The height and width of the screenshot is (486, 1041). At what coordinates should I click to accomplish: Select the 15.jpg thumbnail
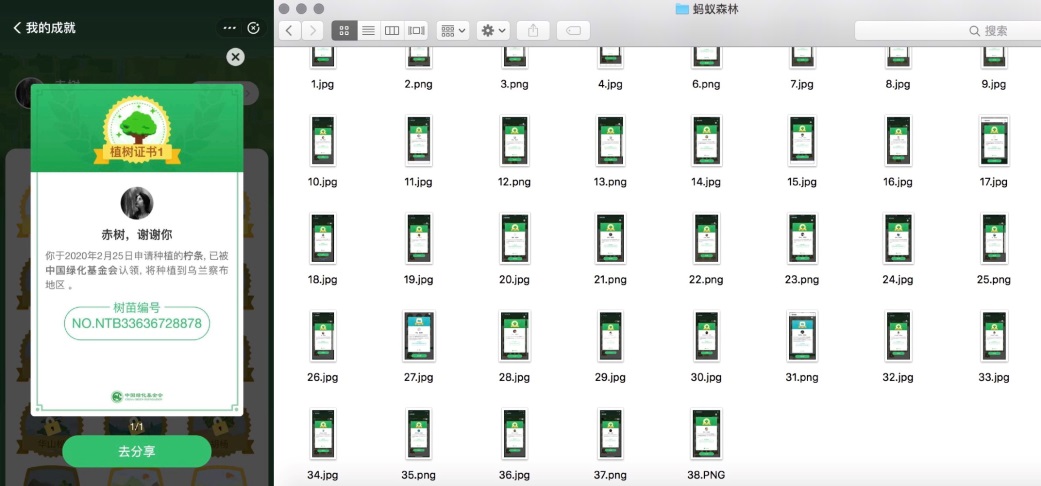tap(802, 141)
